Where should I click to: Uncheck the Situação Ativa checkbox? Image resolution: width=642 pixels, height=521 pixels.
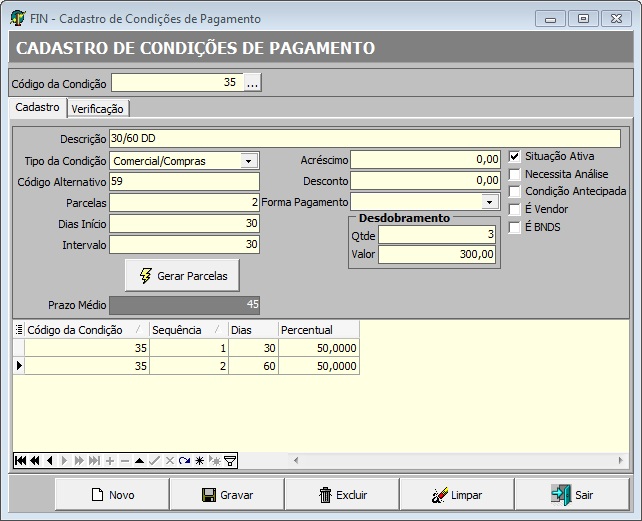[x=515, y=156]
